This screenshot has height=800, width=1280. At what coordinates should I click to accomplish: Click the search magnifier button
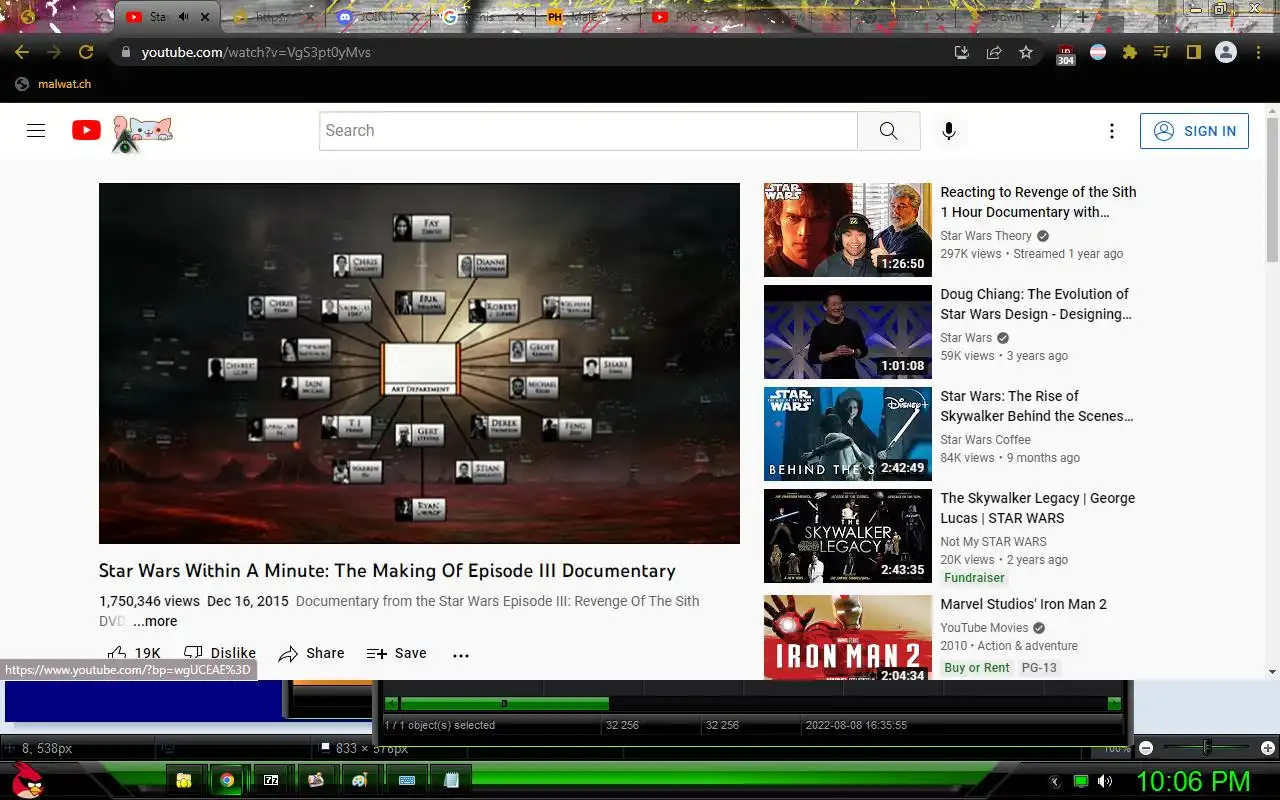click(888, 131)
